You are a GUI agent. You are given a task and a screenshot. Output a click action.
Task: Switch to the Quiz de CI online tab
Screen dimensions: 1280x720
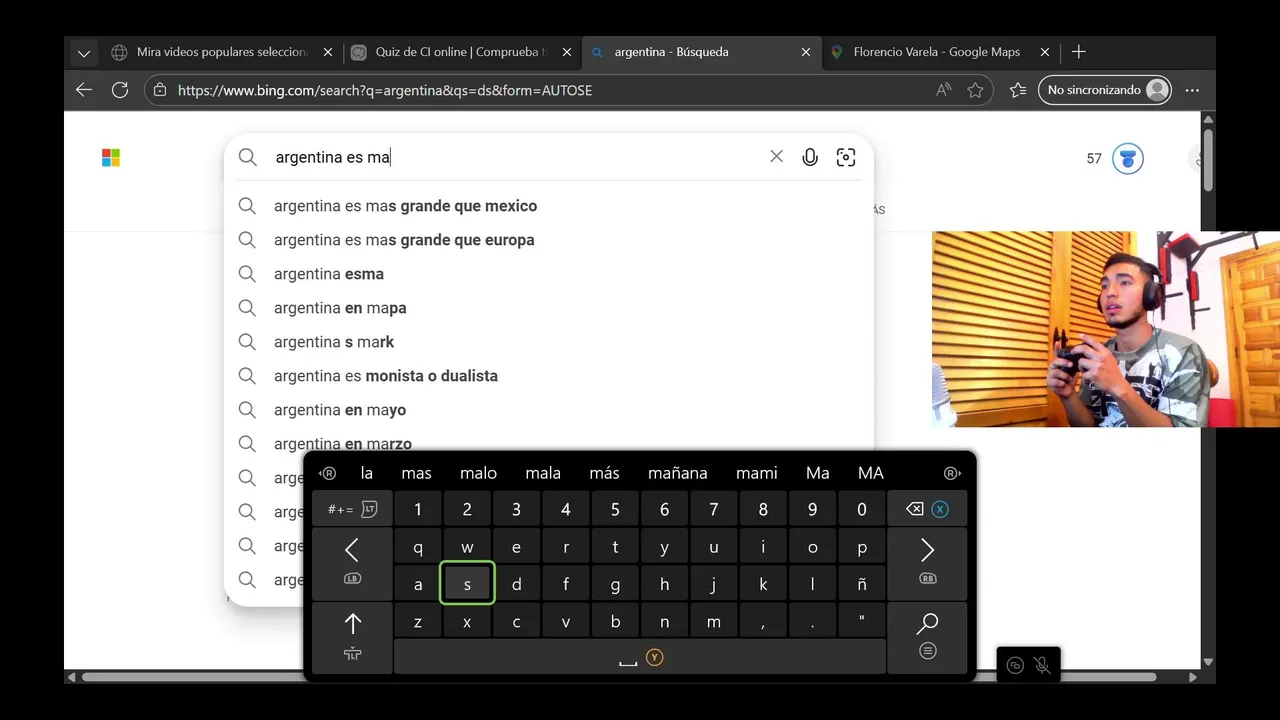(x=461, y=52)
